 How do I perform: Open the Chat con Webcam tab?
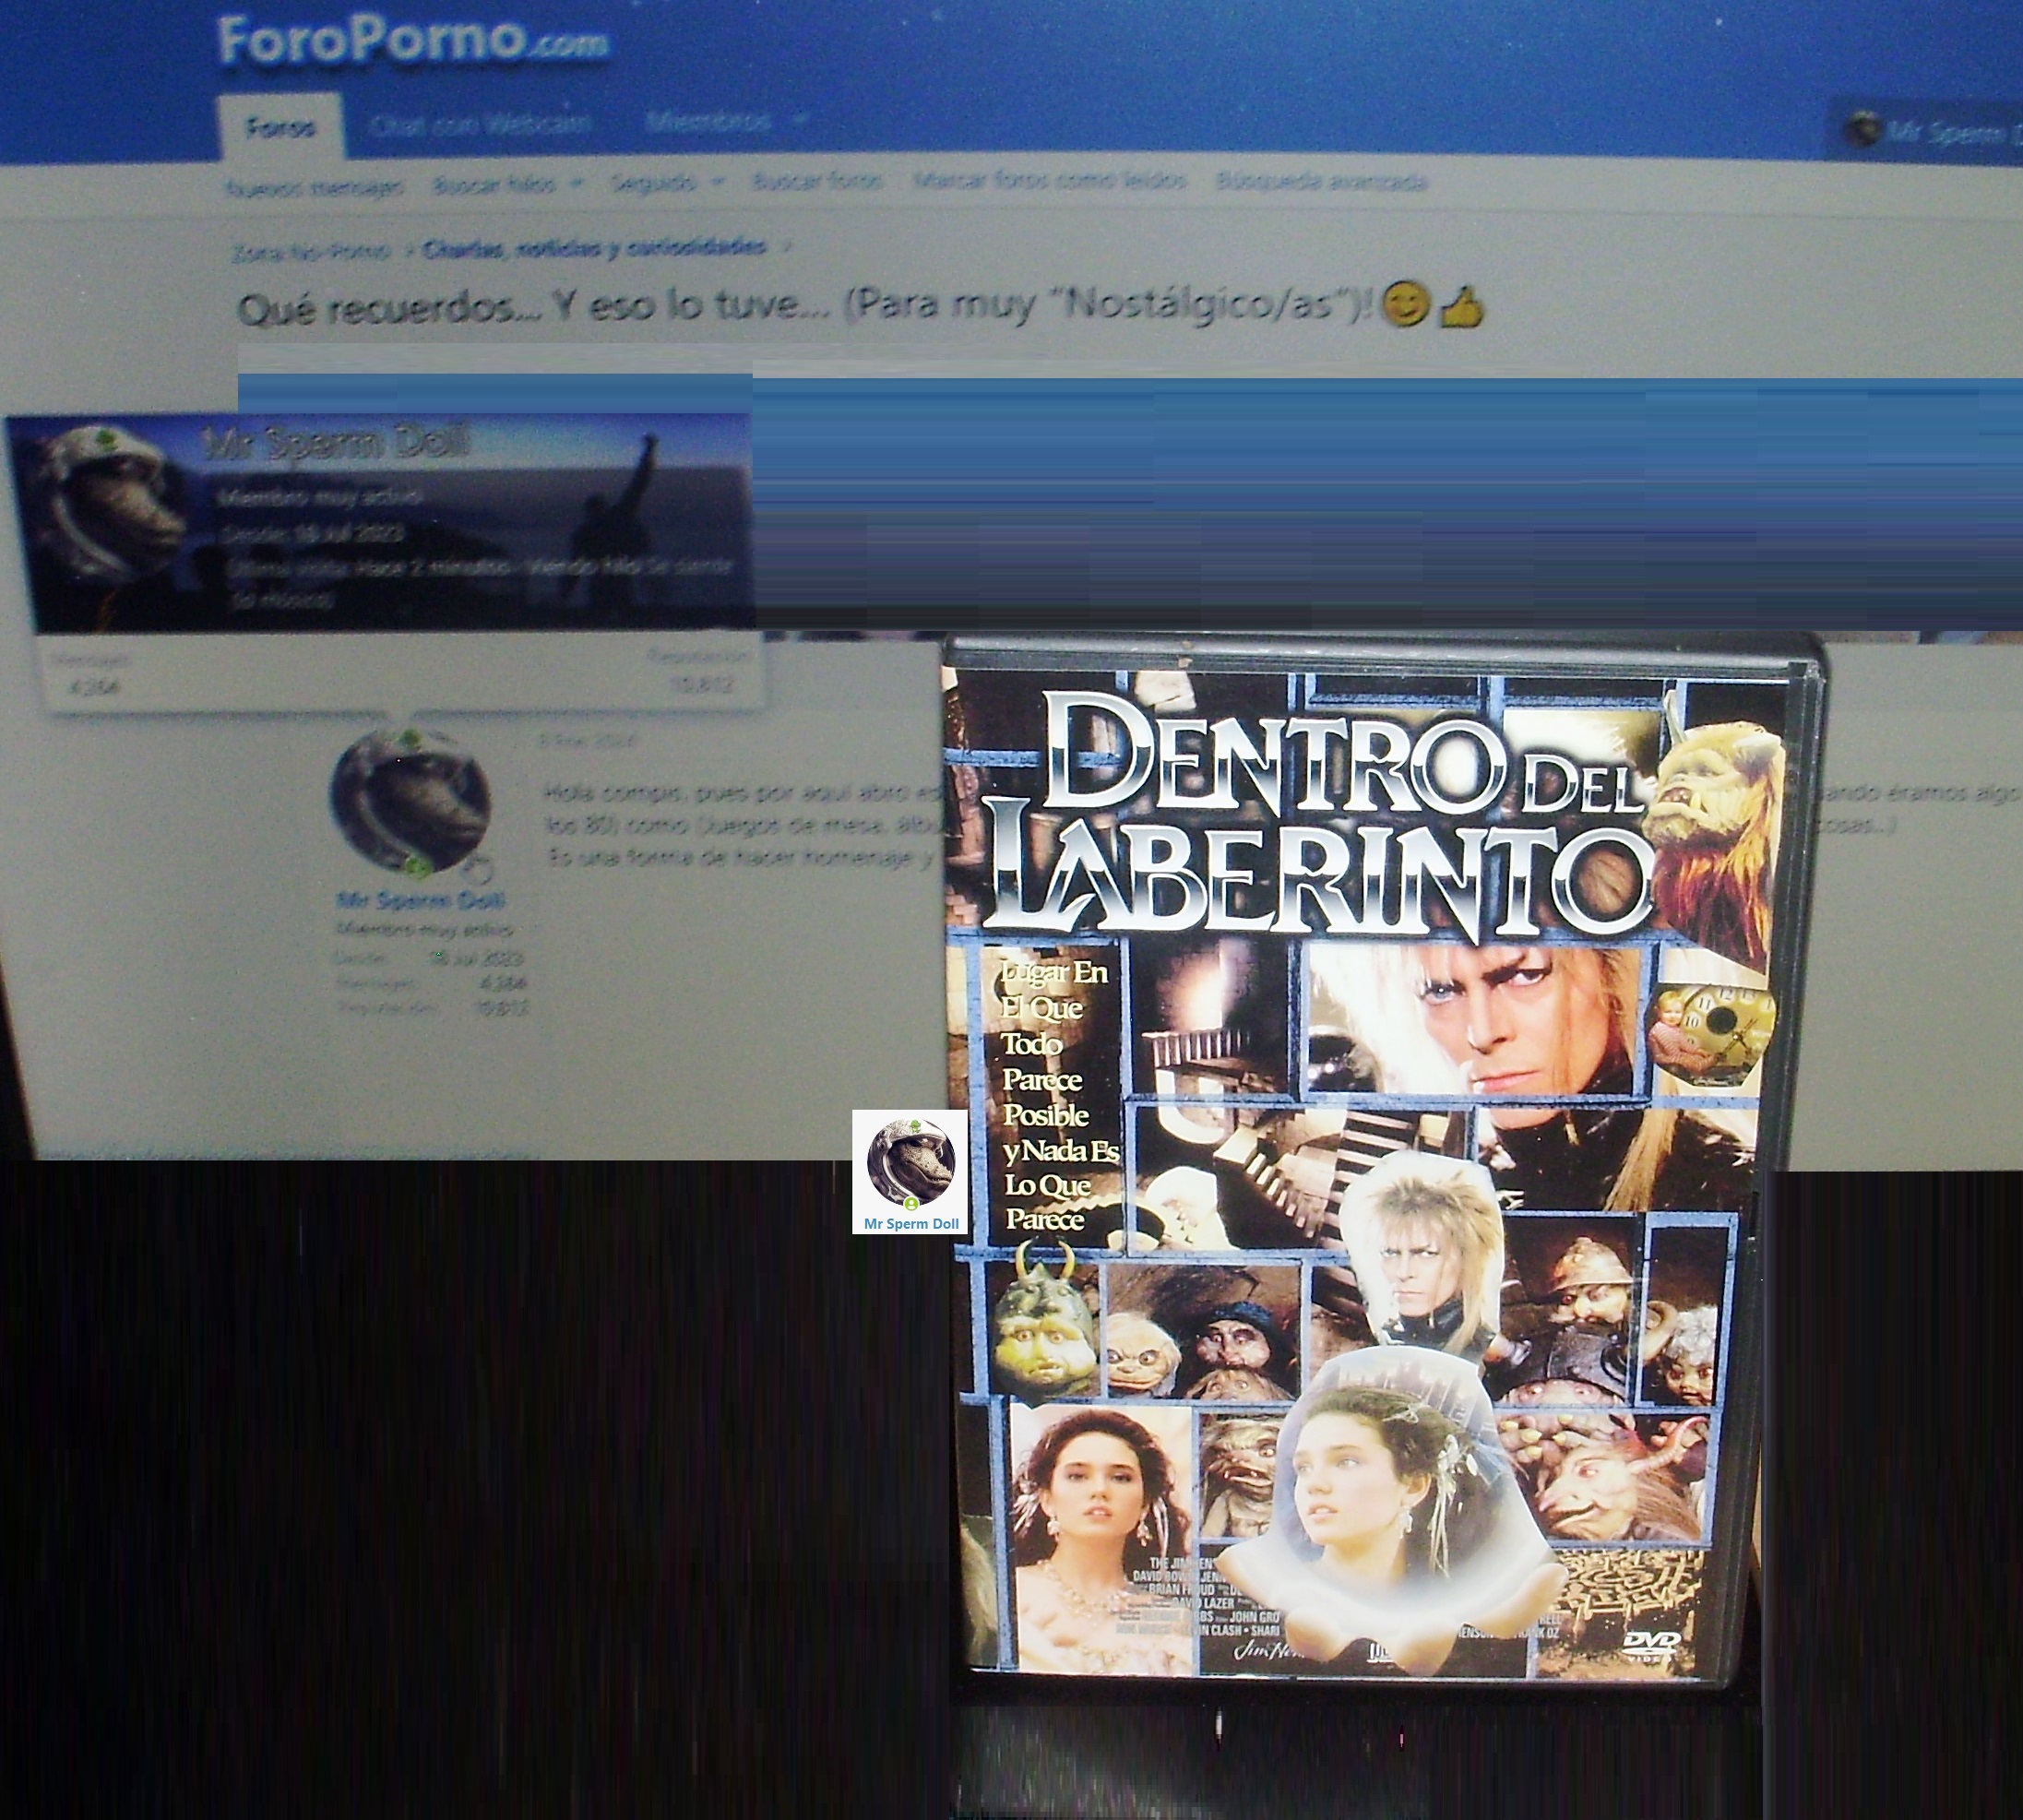click(x=481, y=124)
